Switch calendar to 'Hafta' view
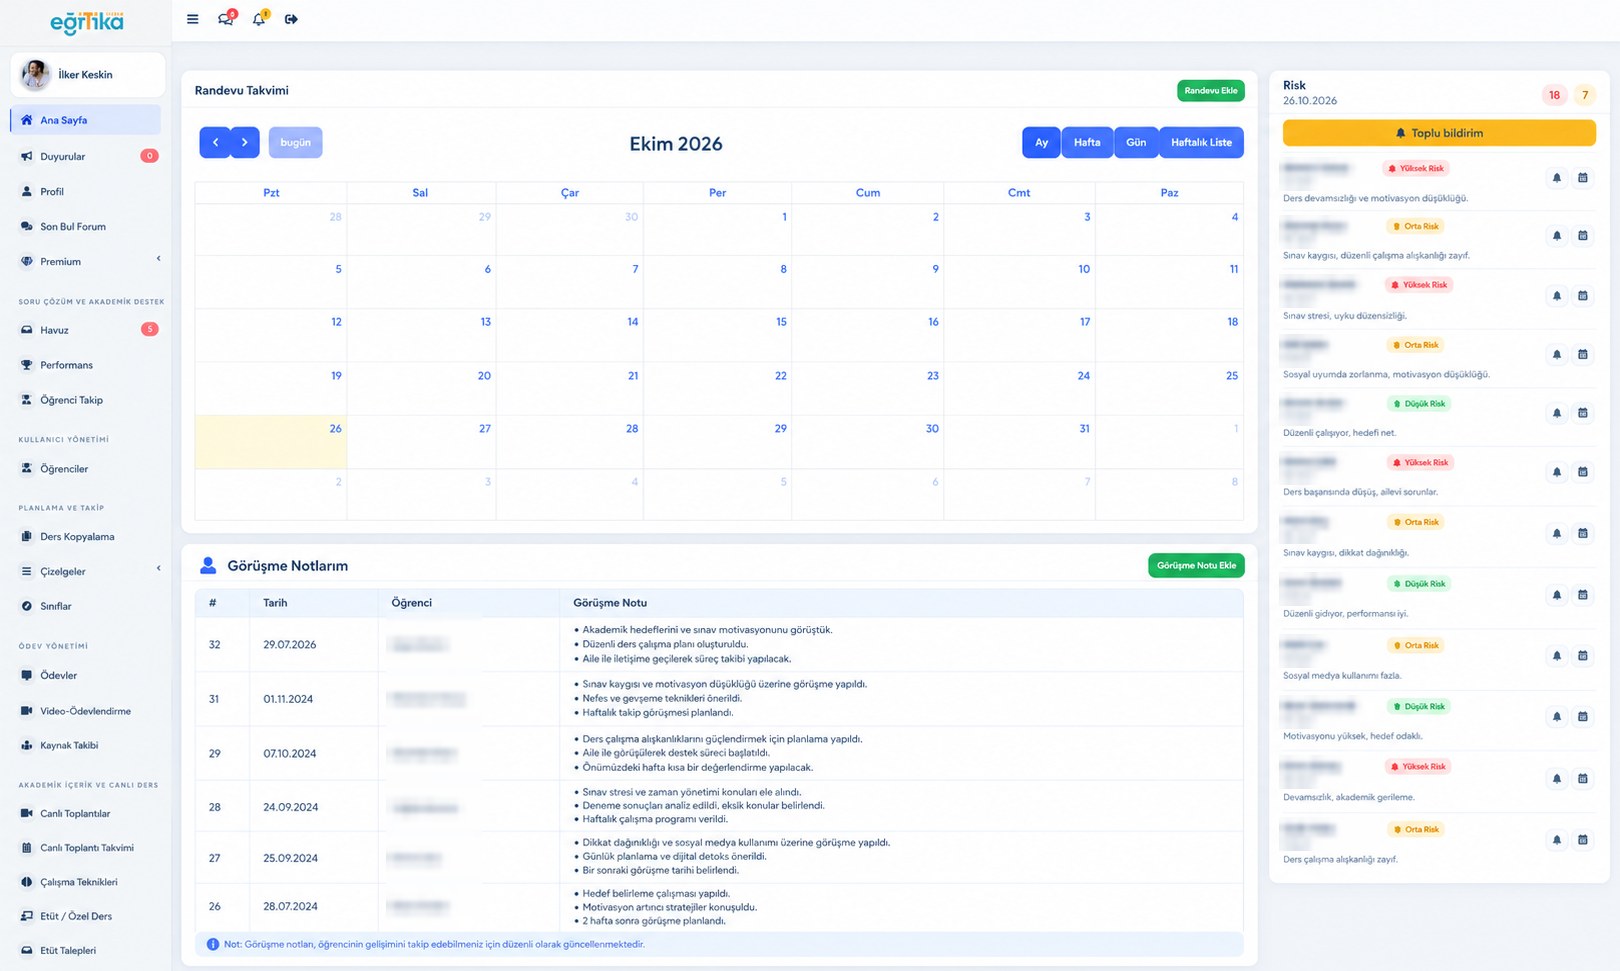The height and width of the screenshot is (971, 1620). pyautogui.click(x=1087, y=142)
